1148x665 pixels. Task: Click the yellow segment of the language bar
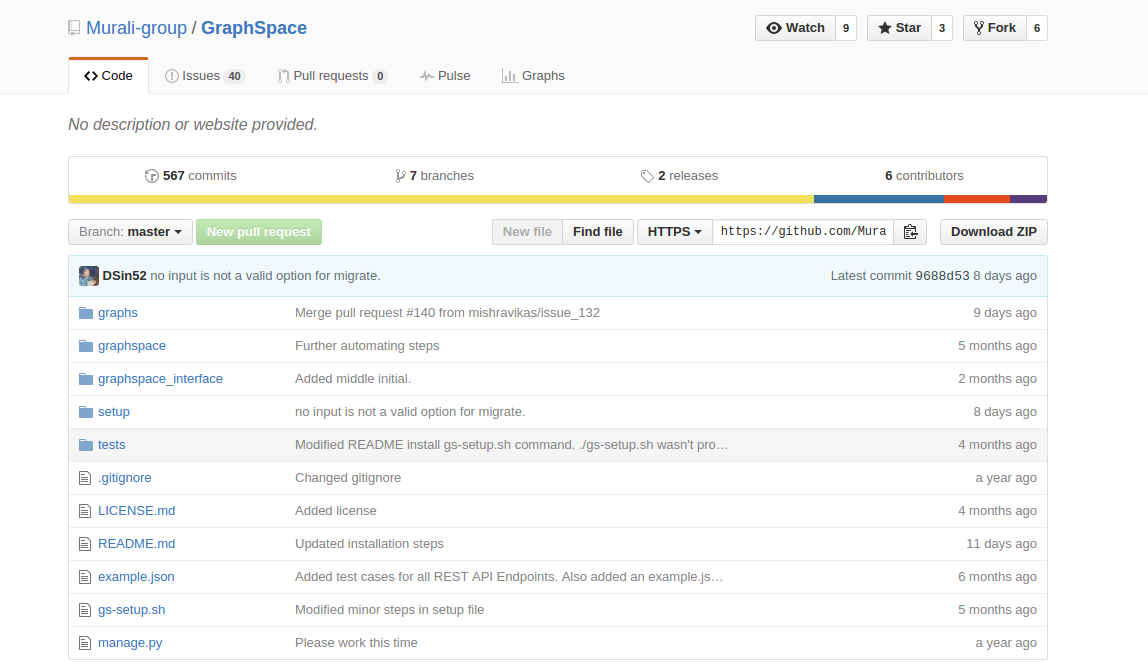[441, 199]
